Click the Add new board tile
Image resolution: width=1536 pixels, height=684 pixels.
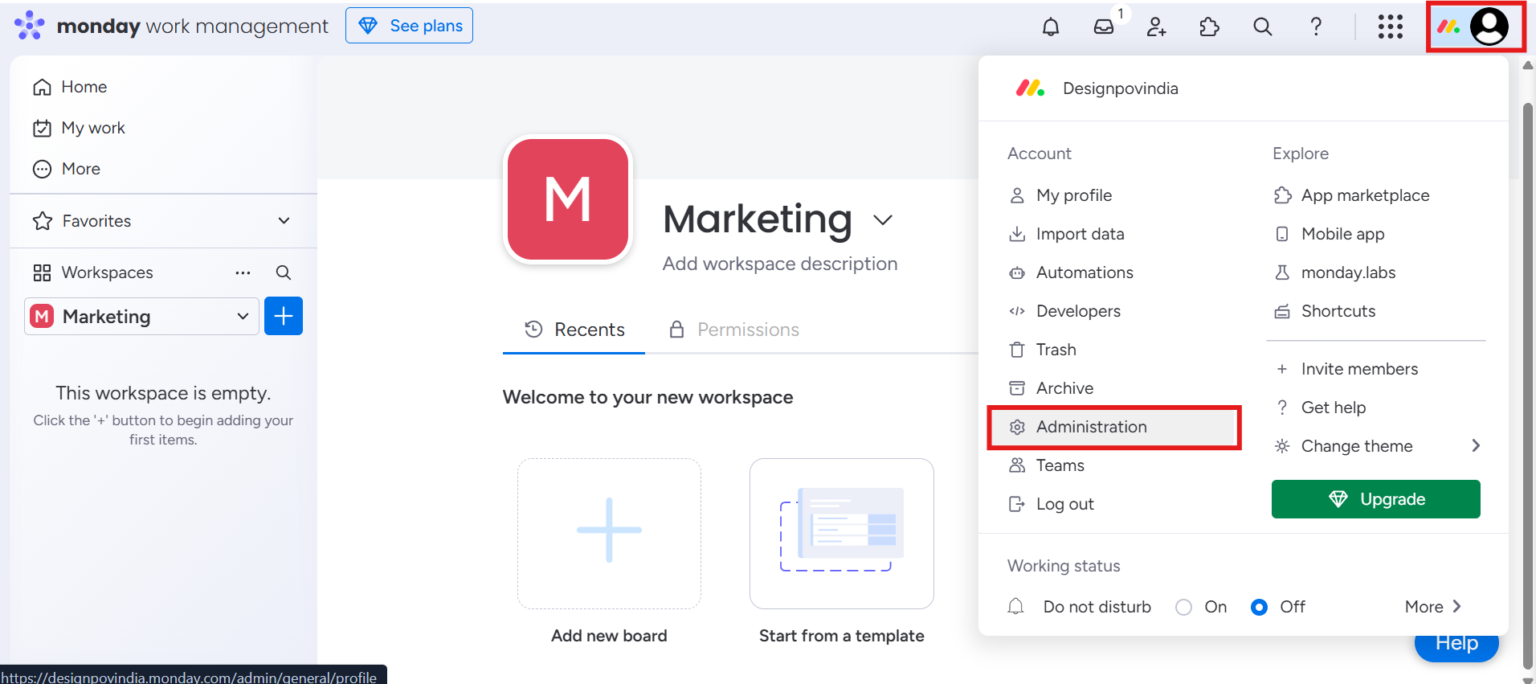tap(608, 533)
